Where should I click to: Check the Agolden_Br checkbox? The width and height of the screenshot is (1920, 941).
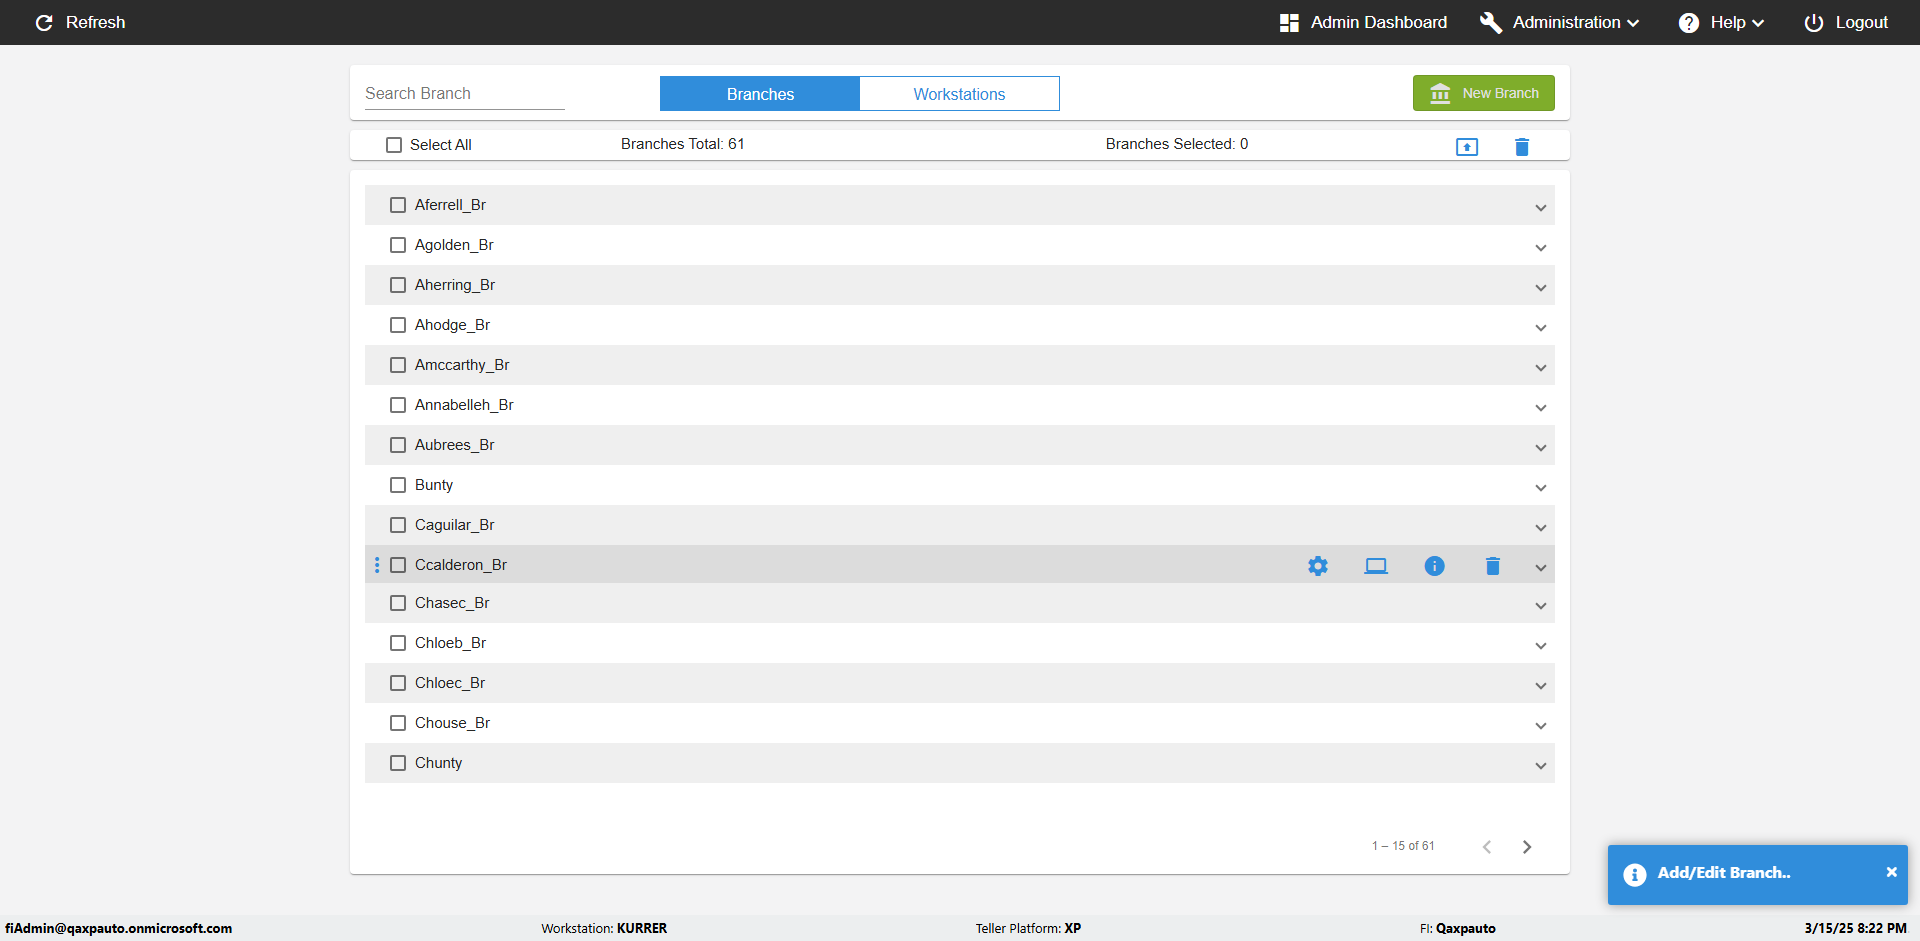(x=398, y=245)
